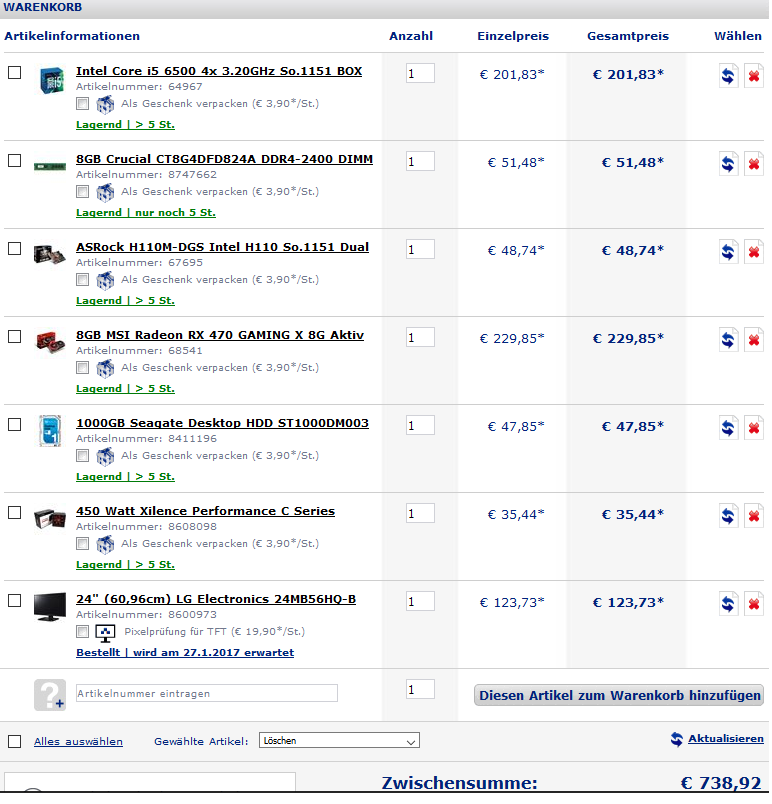The height and width of the screenshot is (804, 772).
Task: Click gift wrap icon for ASRock H110M-DGS
Action: click(x=105, y=280)
